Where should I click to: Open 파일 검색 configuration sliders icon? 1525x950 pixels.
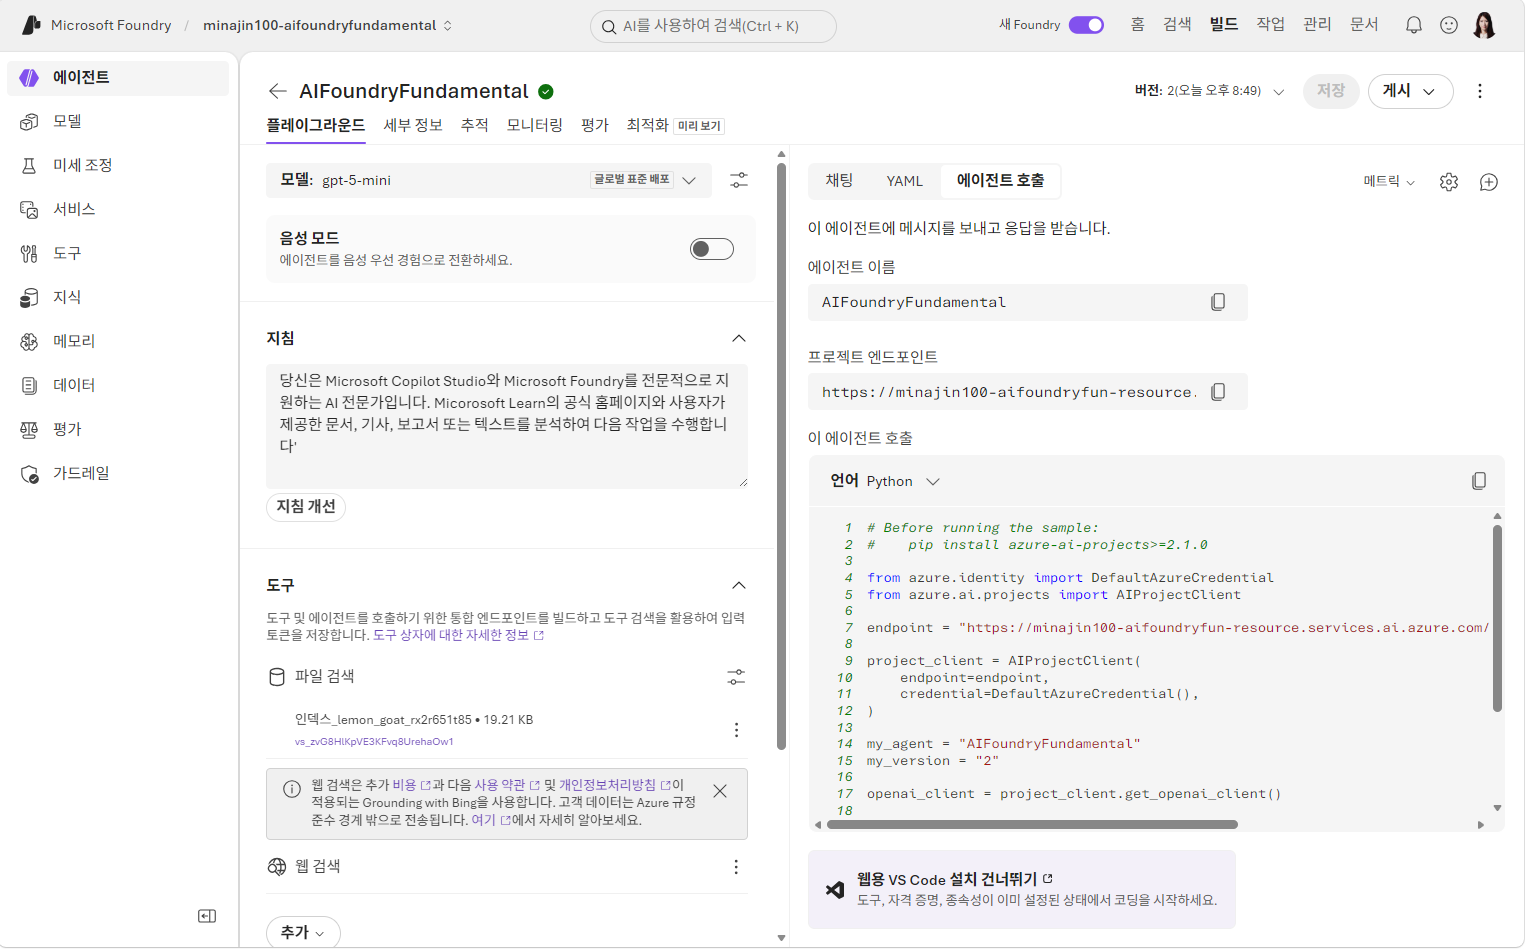click(x=736, y=677)
